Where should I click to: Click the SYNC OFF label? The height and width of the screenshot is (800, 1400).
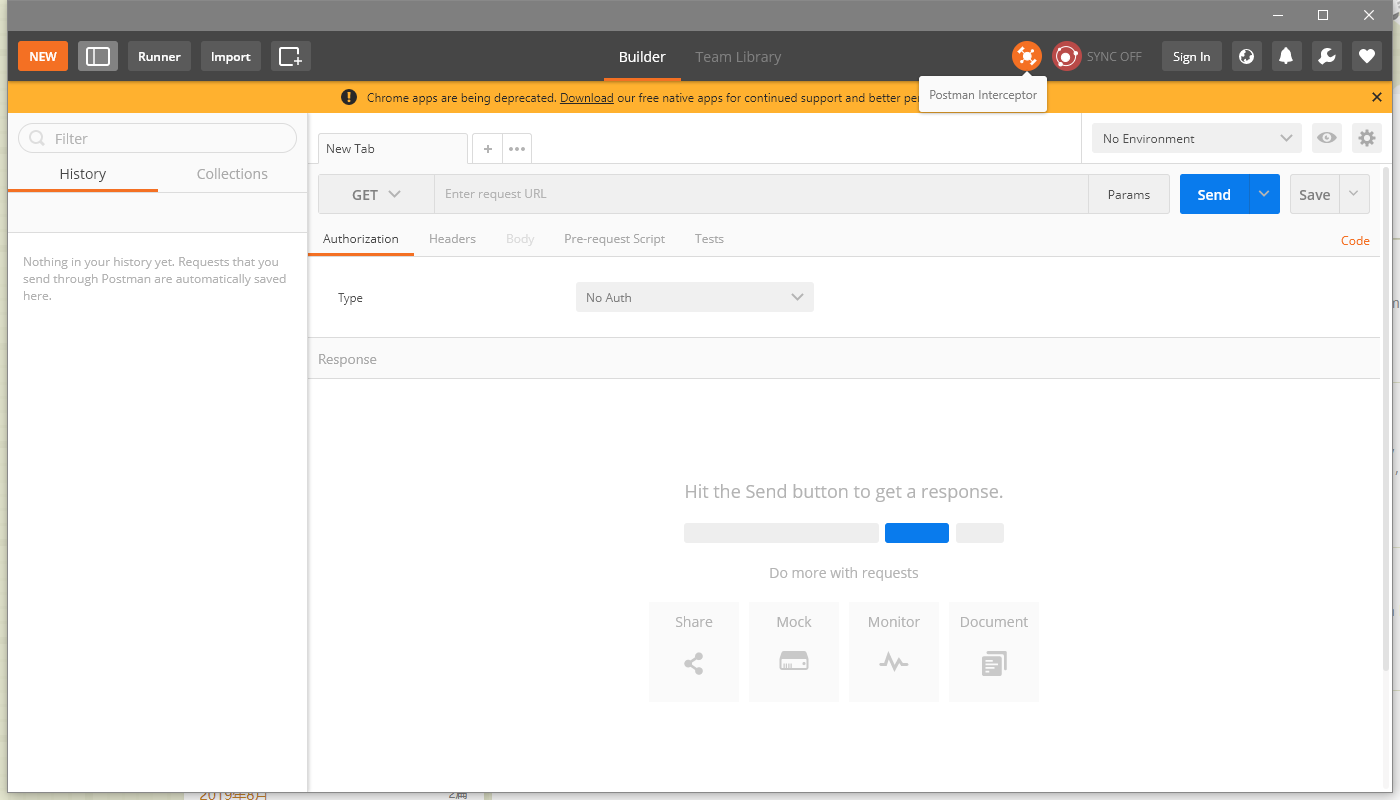click(x=1114, y=56)
